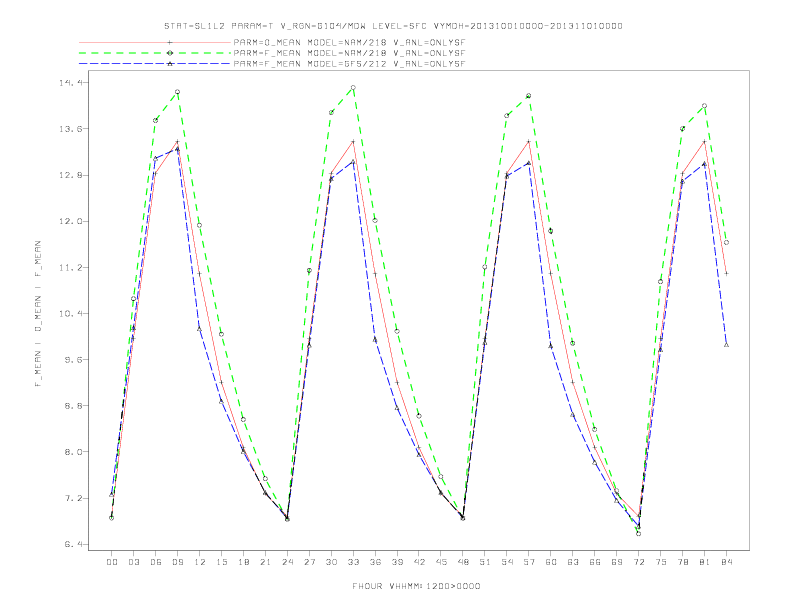Click x-axis tick label 33
Viewport: 792px width, 612px height.
click(x=353, y=562)
